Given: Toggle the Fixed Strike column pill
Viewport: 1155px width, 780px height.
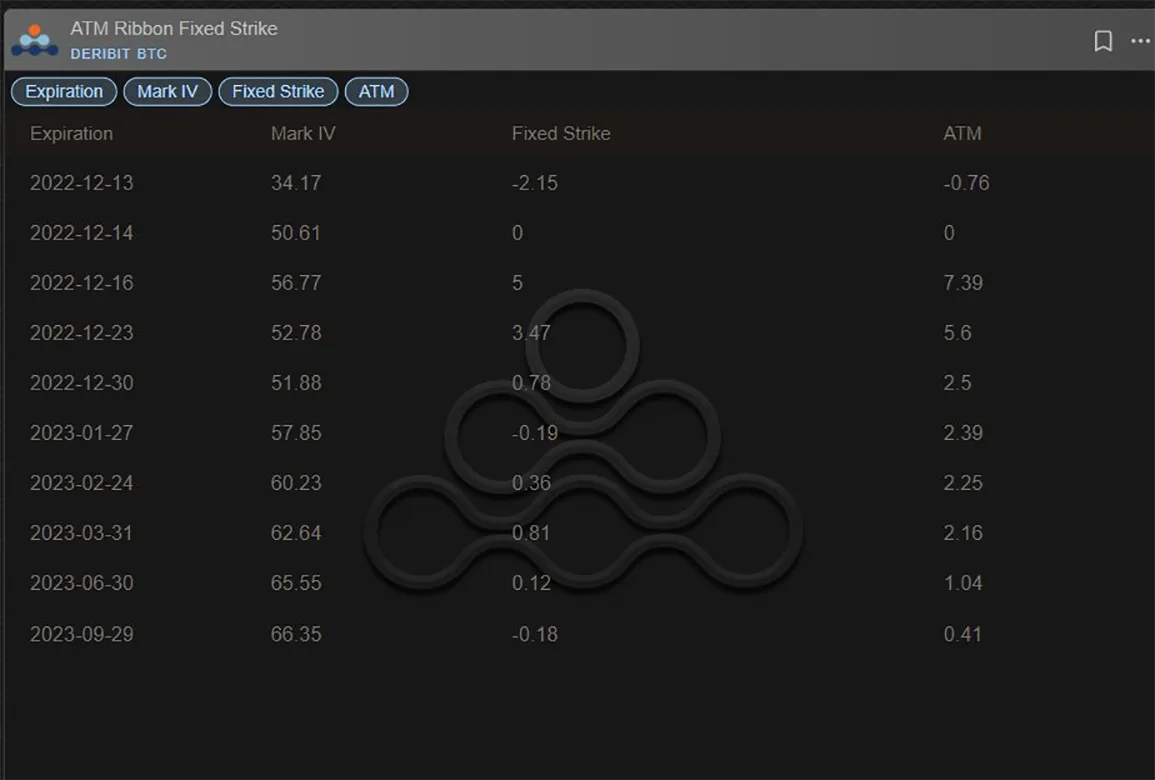Looking at the screenshot, I should pos(278,91).
